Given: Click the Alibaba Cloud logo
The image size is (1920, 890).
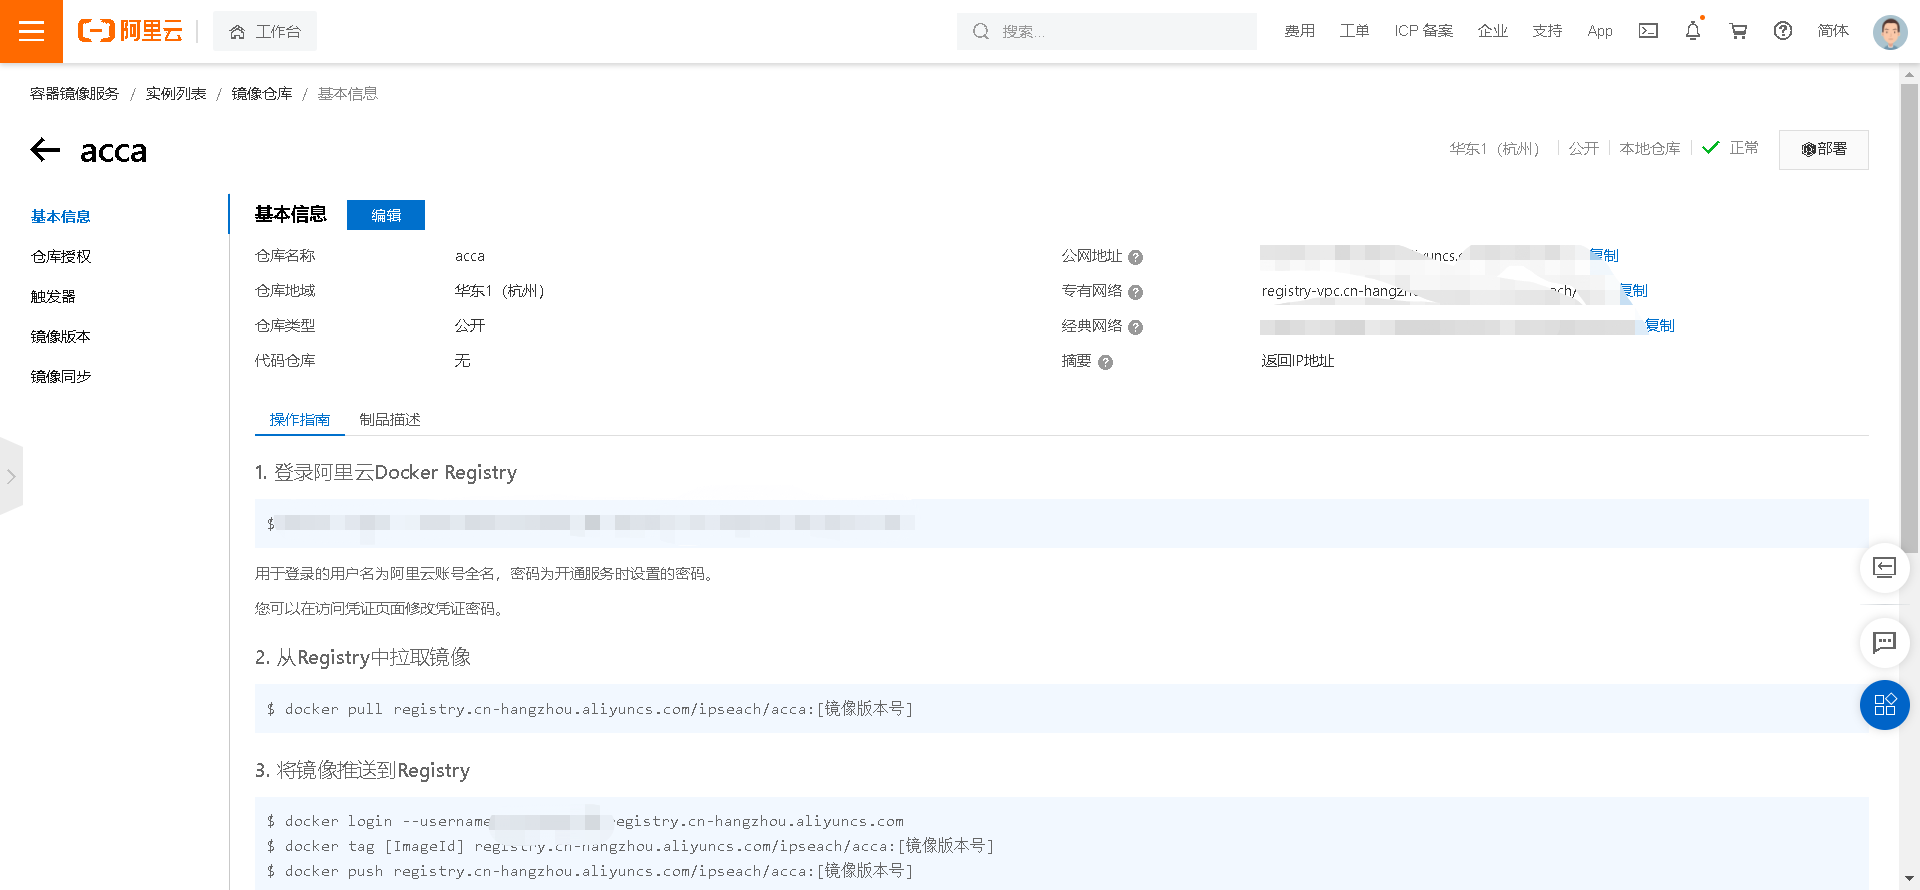Looking at the screenshot, I should [x=130, y=31].
